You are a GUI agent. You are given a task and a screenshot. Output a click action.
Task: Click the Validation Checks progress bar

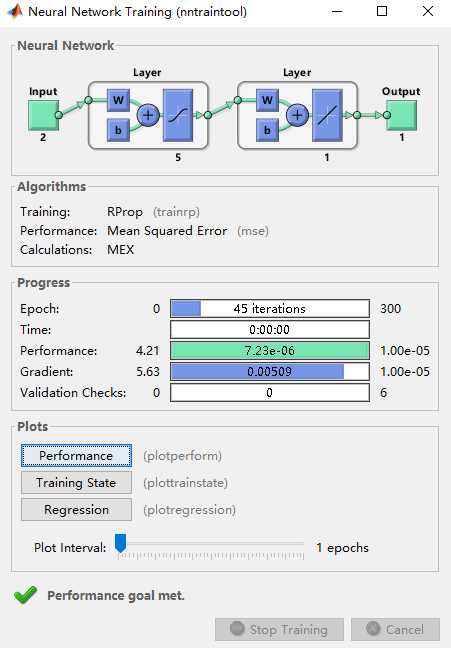tap(270, 393)
